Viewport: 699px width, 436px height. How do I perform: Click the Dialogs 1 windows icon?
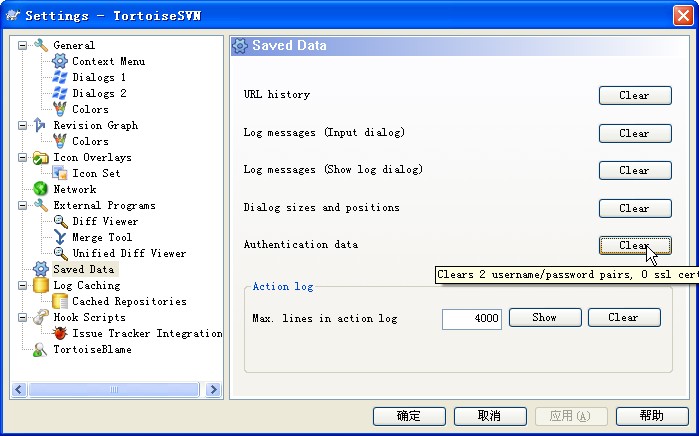[x=60, y=77]
